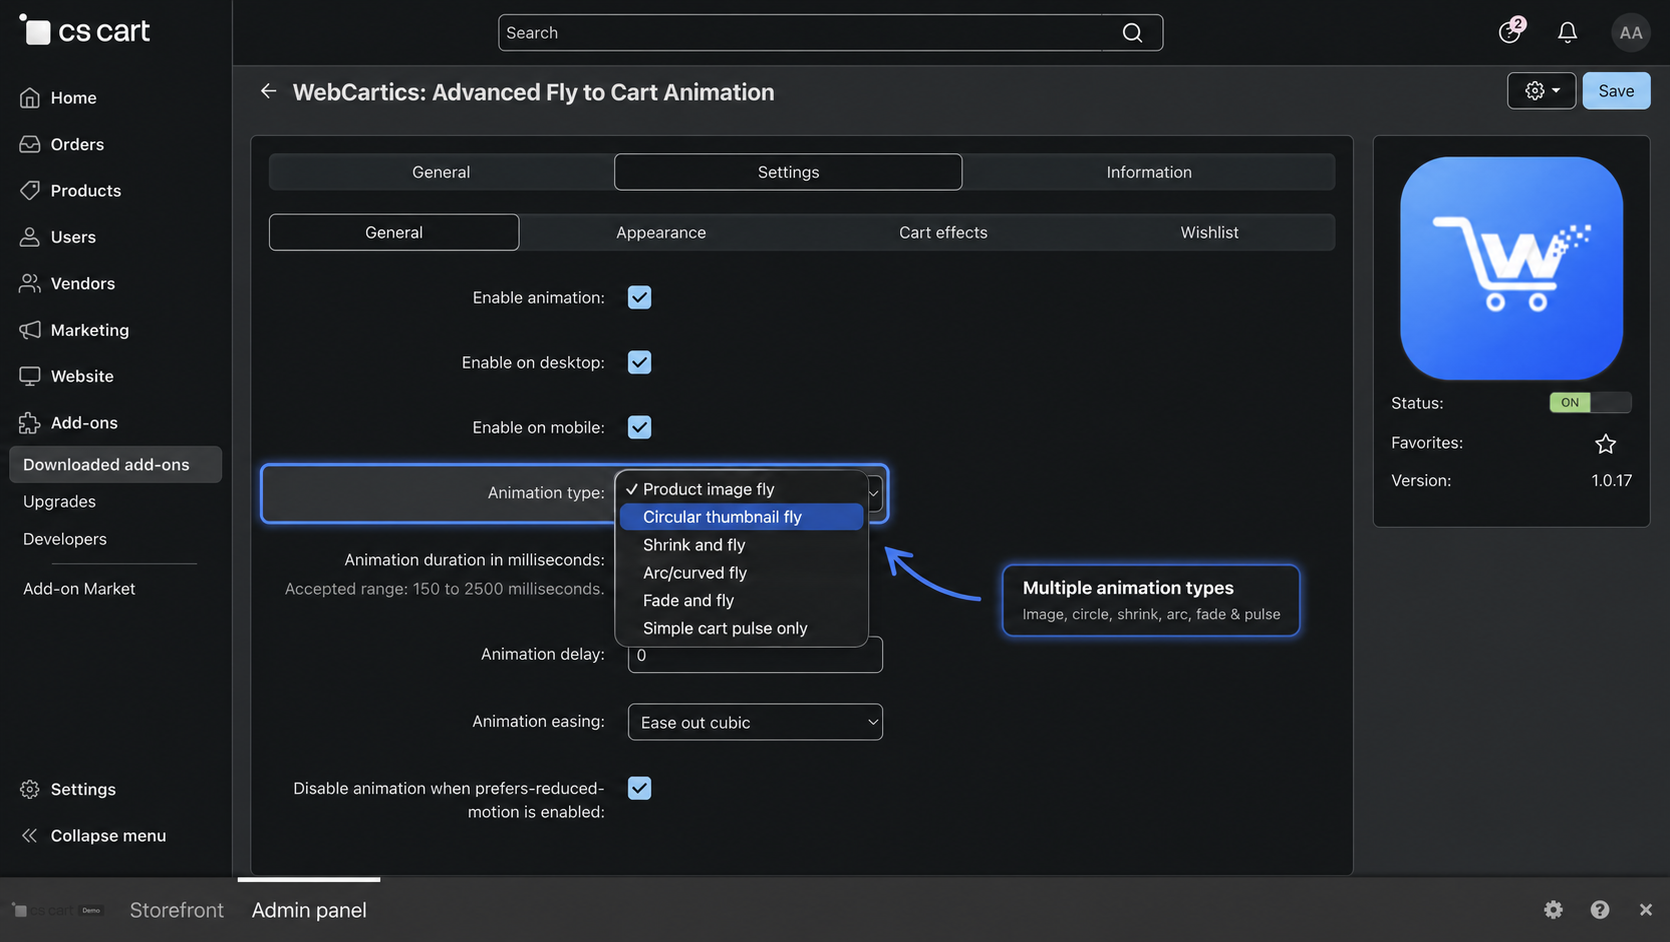Click the Marketing megaphone icon
Image resolution: width=1670 pixels, height=942 pixels.
click(30, 330)
